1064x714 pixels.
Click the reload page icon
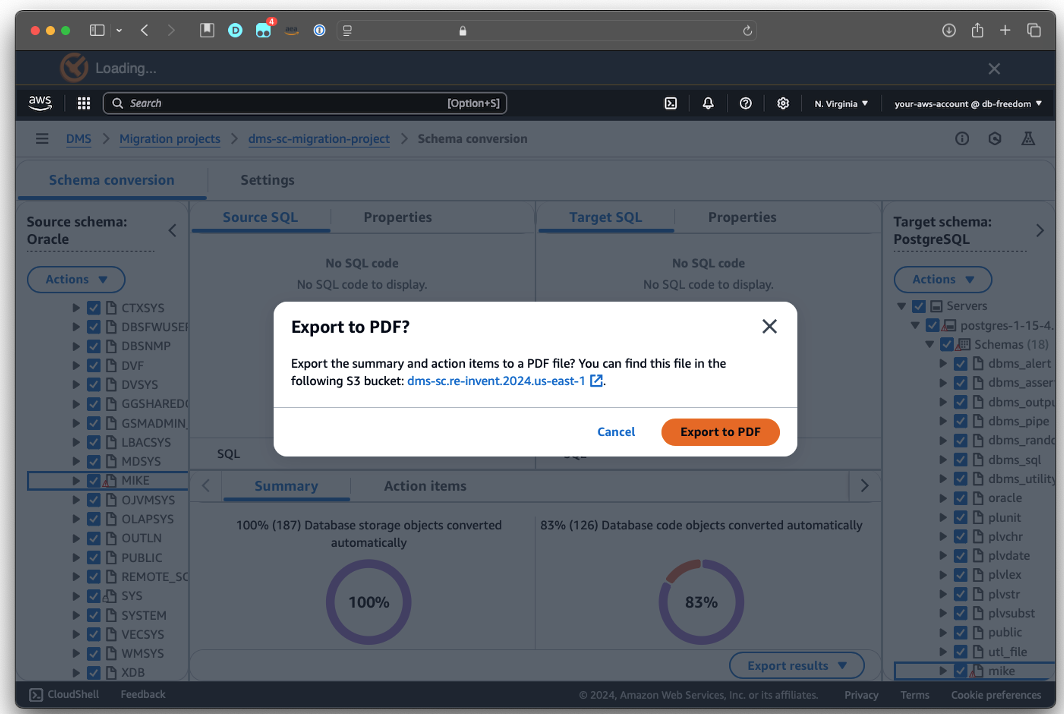point(747,31)
